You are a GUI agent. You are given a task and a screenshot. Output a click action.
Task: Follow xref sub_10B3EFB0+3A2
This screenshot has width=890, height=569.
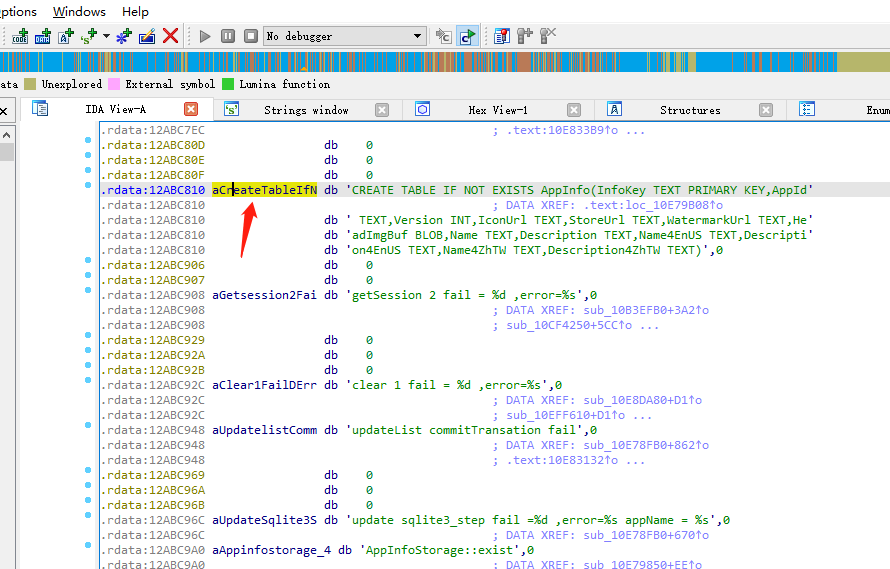pos(646,310)
